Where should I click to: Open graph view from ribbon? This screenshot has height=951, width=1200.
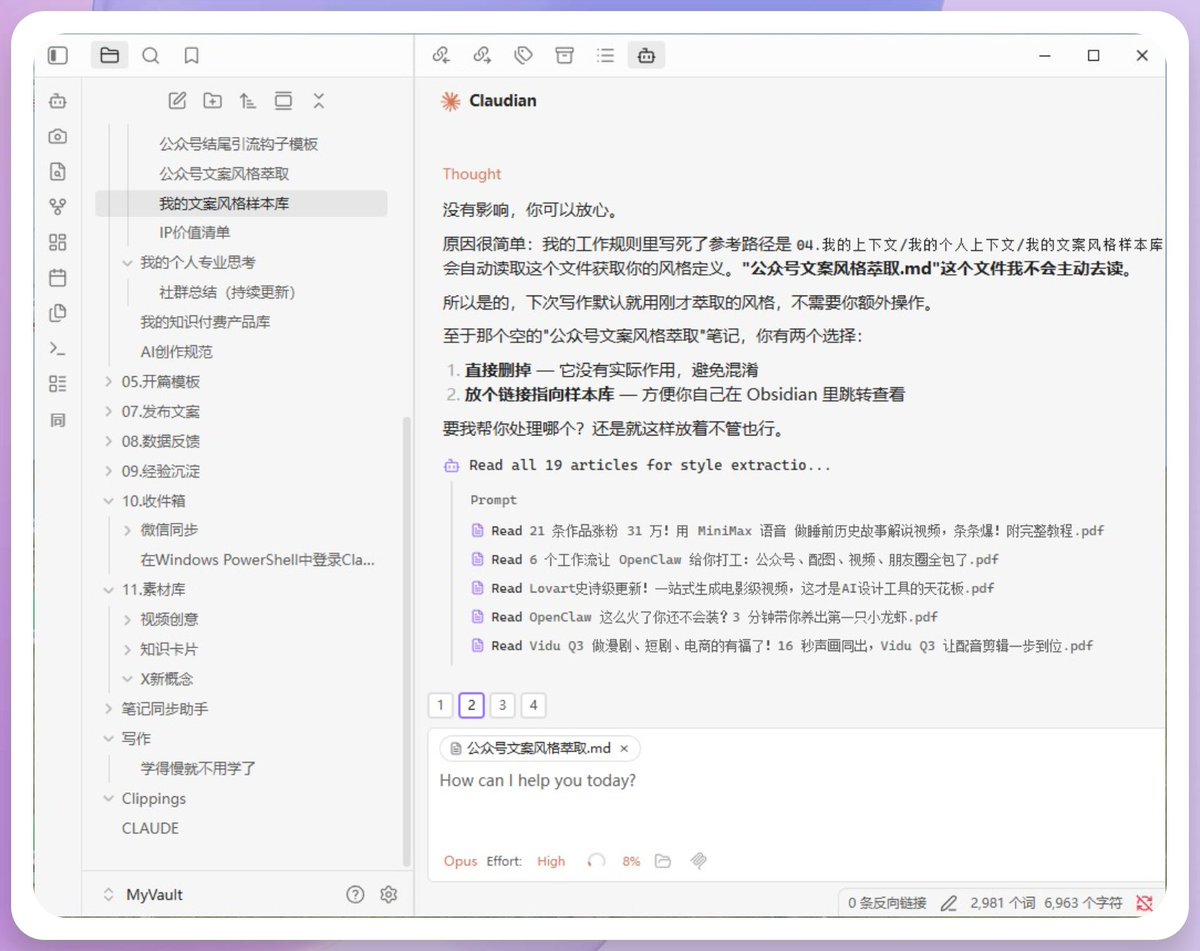[x=58, y=207]
